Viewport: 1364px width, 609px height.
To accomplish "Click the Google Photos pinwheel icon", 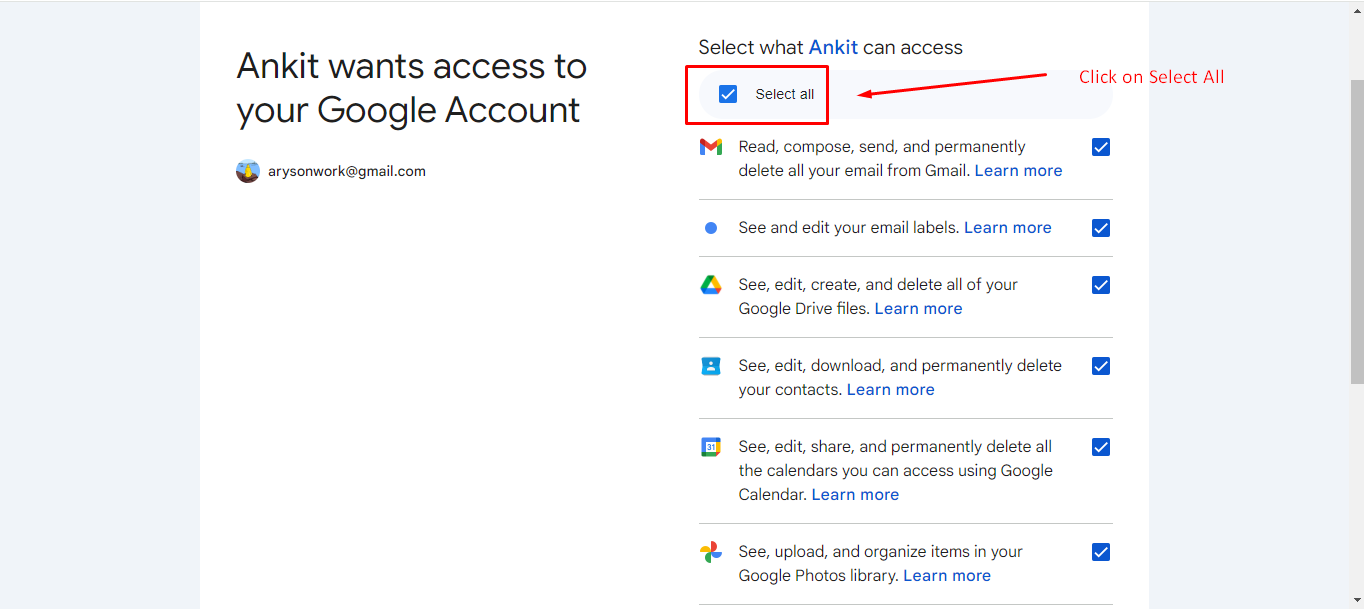I will [x=711, y=552].
